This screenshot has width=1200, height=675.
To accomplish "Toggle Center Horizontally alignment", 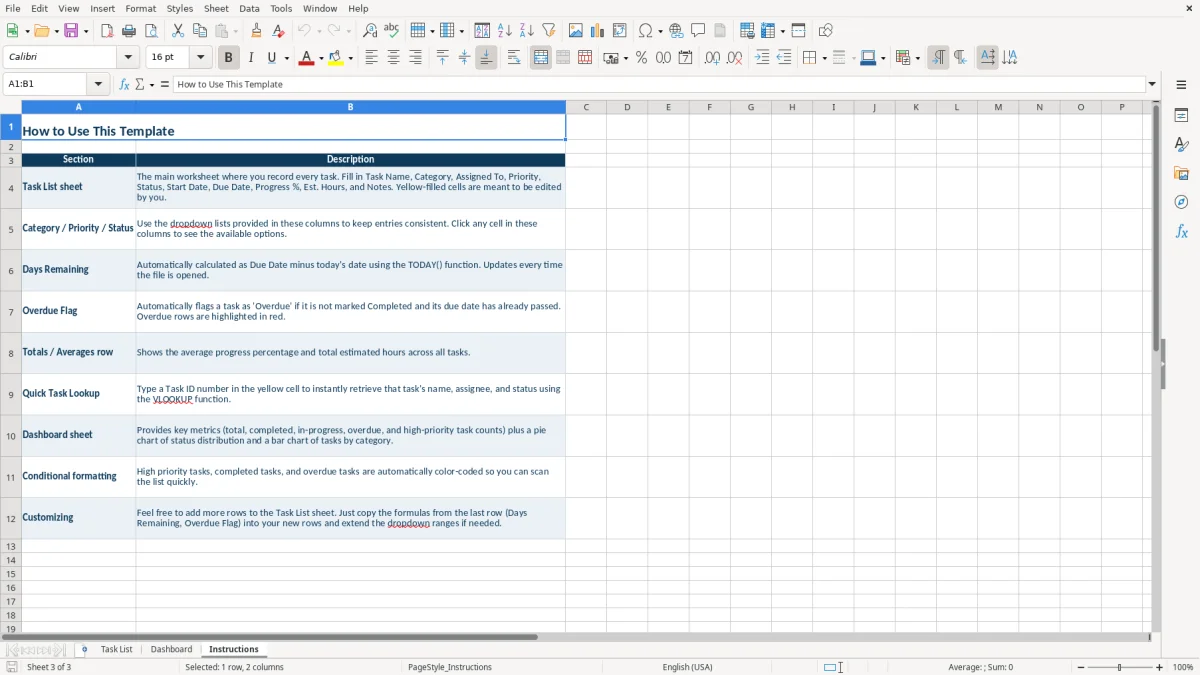I will pyautogui.click(x=393, y=58).
